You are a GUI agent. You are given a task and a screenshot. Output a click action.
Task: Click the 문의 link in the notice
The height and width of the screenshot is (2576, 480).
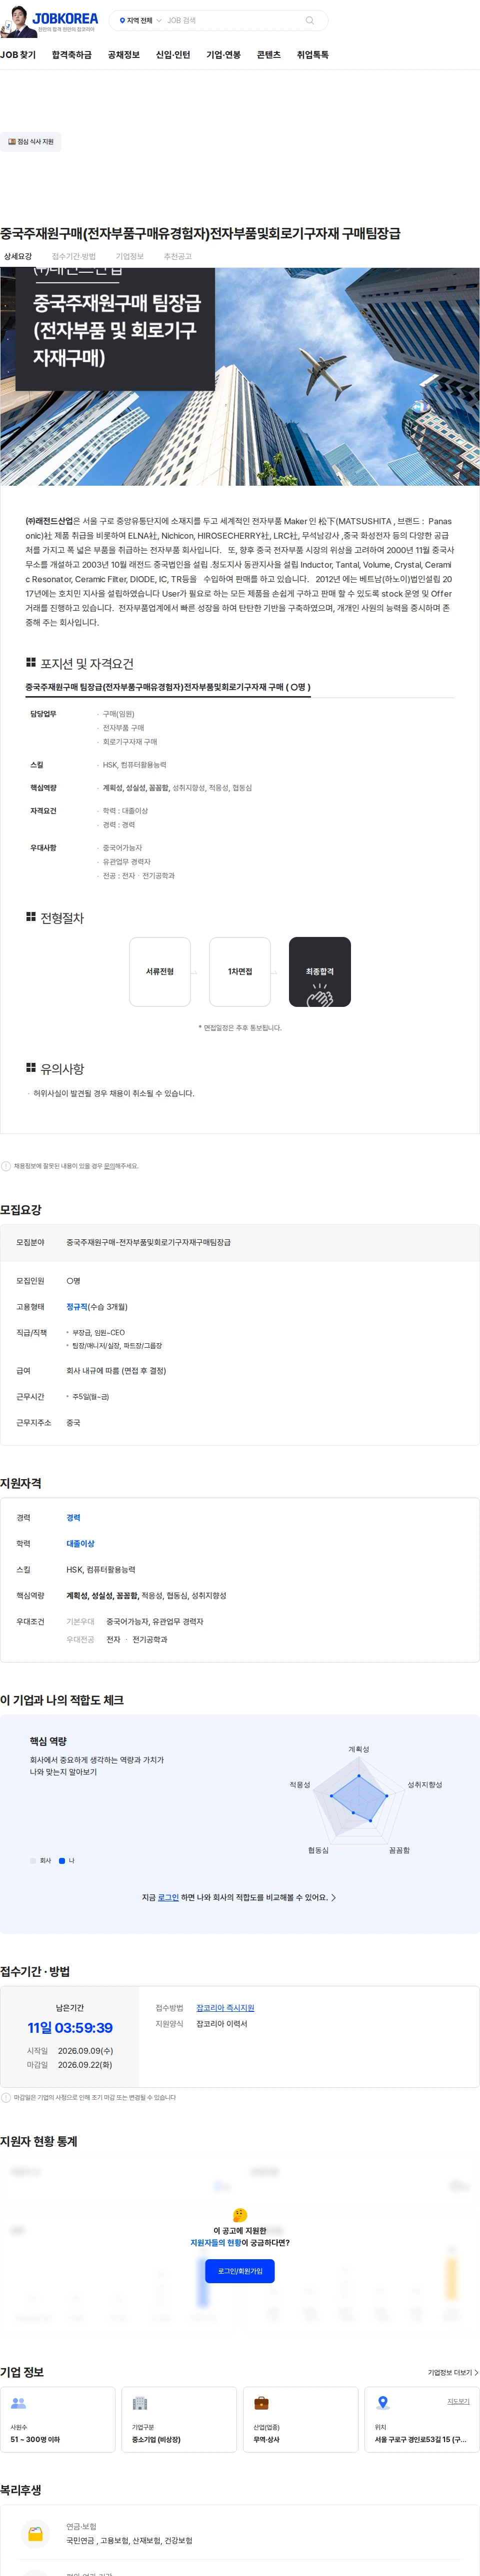(x=110, y=1166)
